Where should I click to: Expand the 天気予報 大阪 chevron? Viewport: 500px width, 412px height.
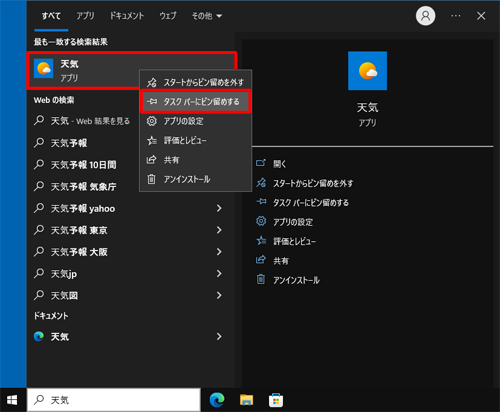pyautogui.click(x=219, y=252)
